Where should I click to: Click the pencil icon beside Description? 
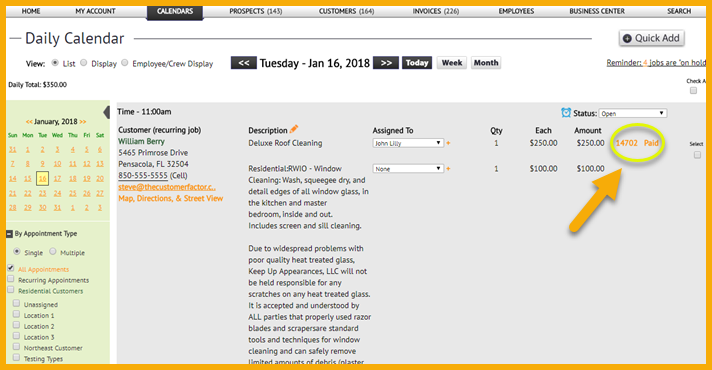(294, 129)
